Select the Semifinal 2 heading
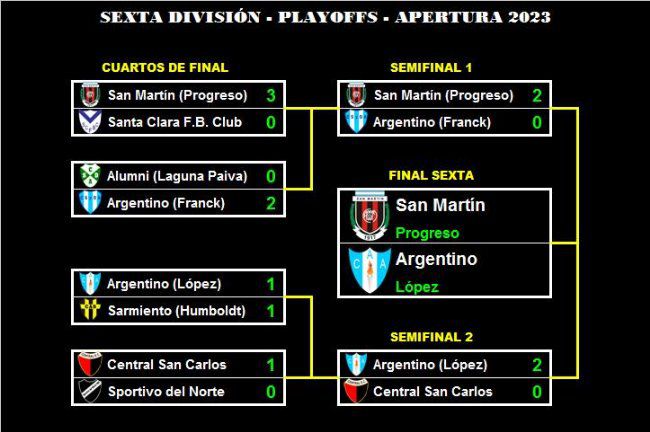Viewport: 650px width, 432px height. pos(431,337)
